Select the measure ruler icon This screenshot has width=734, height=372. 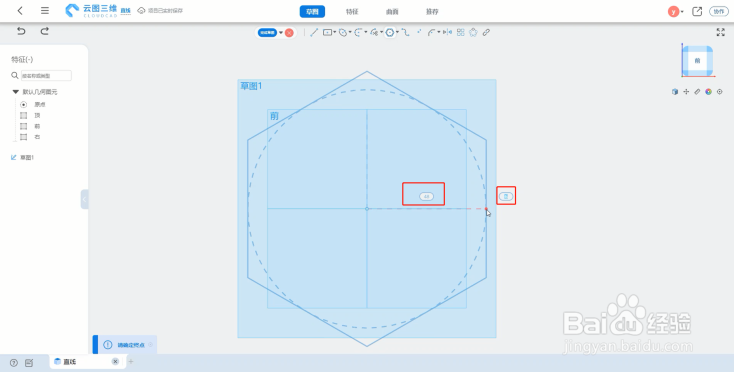click(697, 92)
